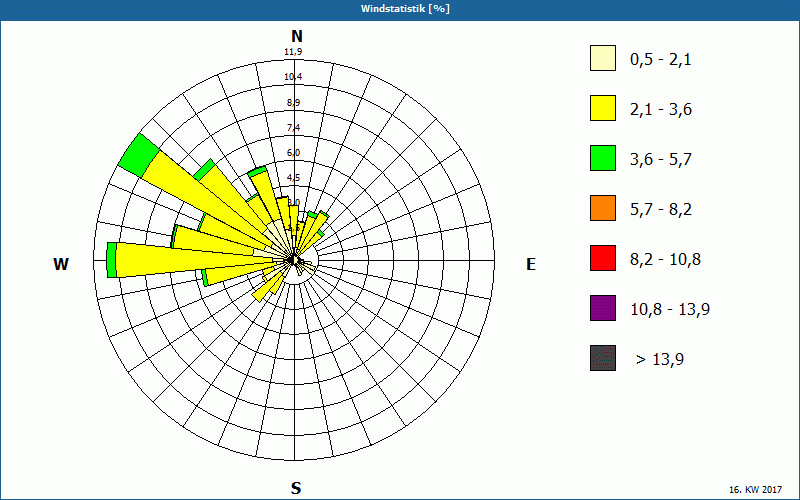
Task: Click the dark gray > 13,9 swatch
Action: (603, 358)
